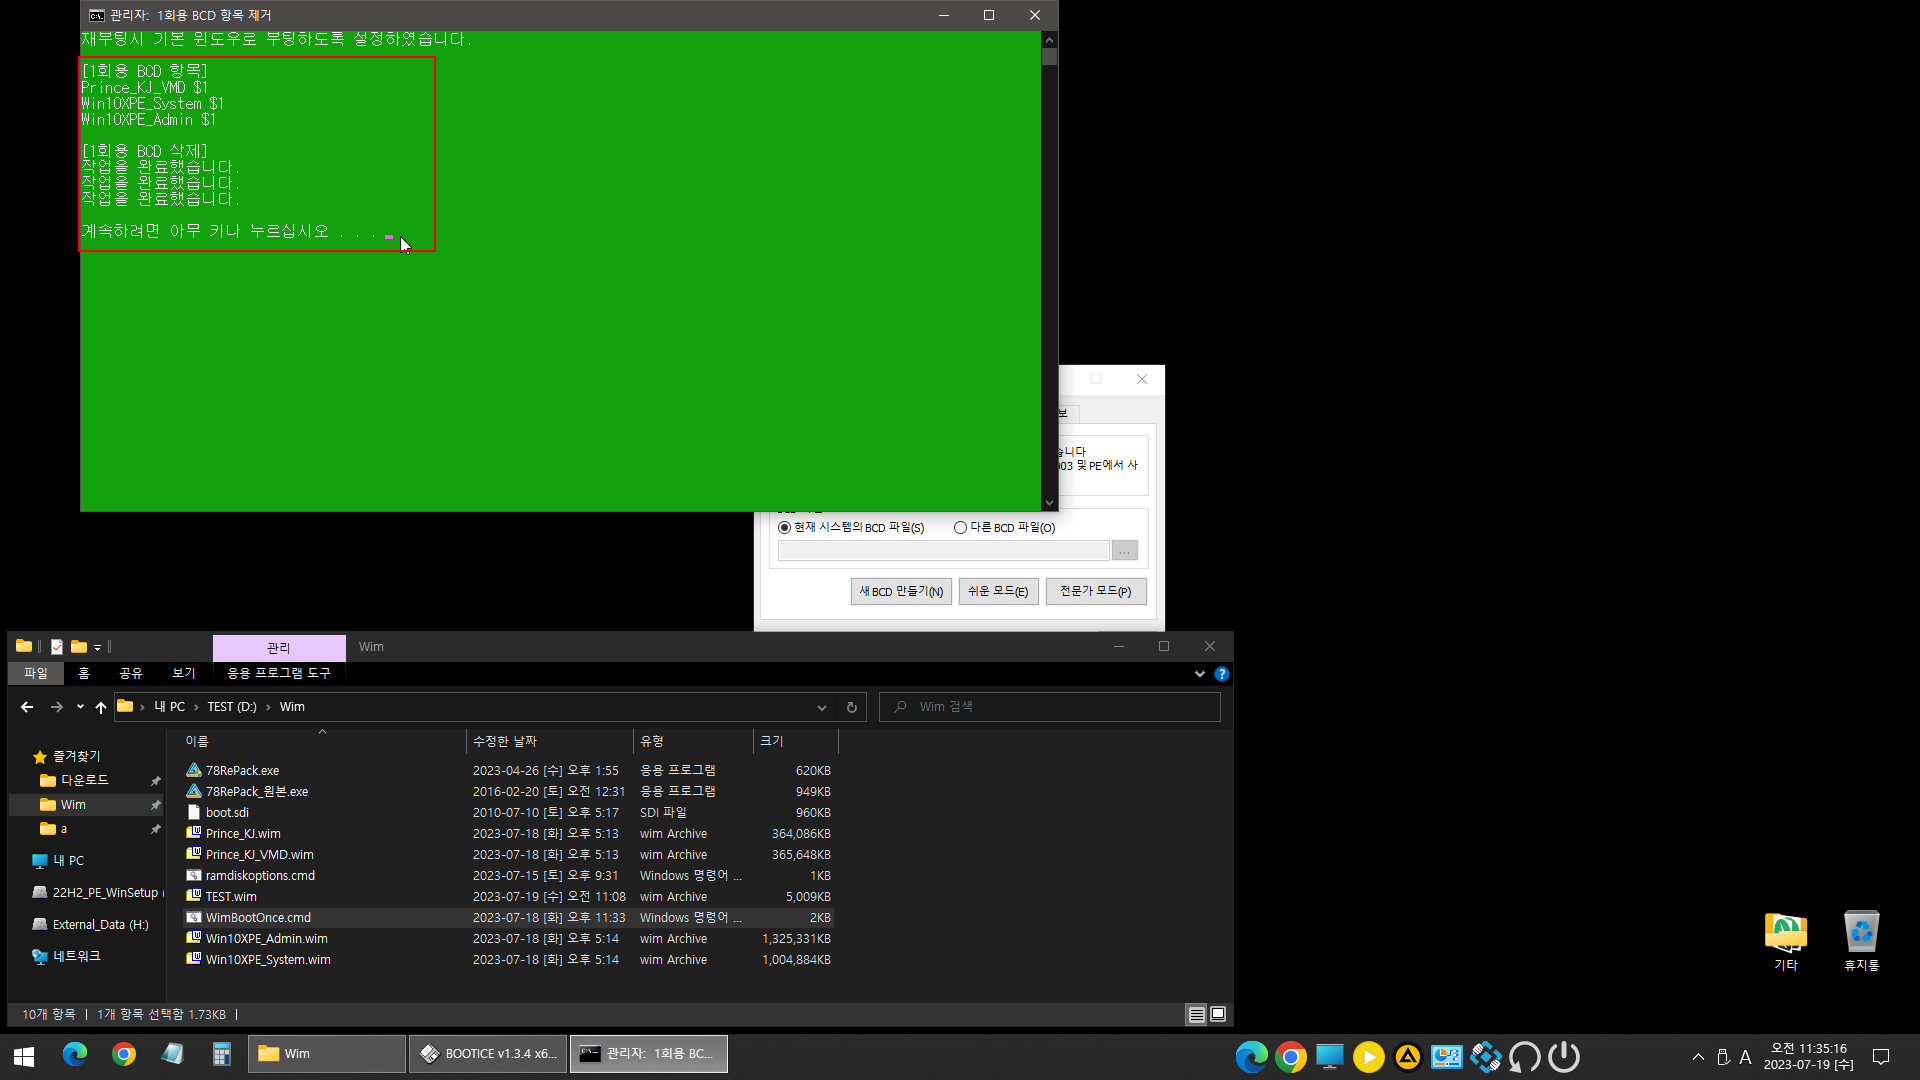The width and height of the screenshot is (1920, 1080).
Task: Switch to Wim explorer taskbar button
Action: pos(327,1054)
